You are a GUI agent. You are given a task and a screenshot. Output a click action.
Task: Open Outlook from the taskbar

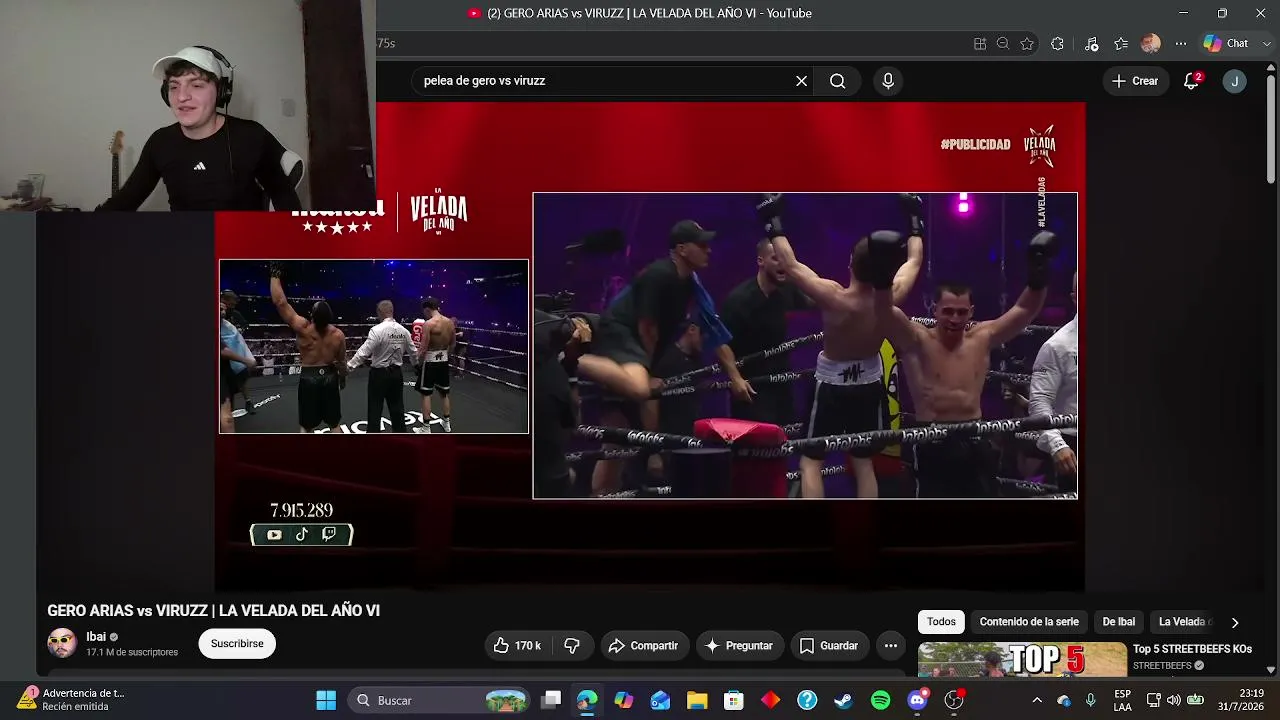660,700
